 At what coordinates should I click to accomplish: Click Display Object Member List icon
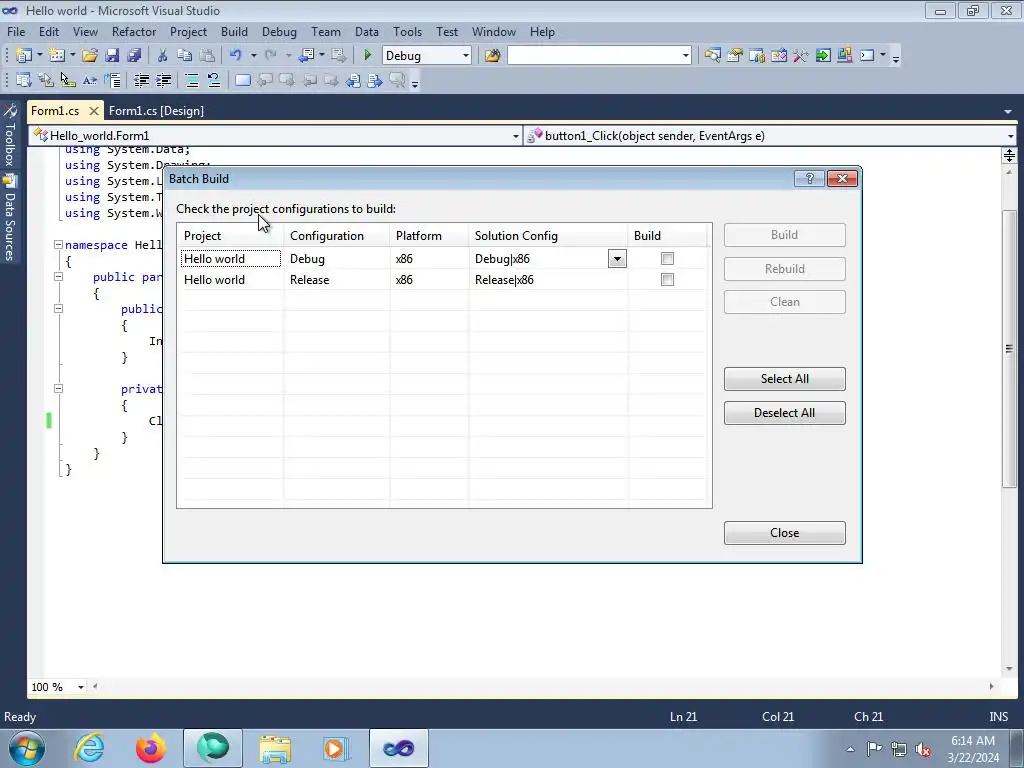click(24, 80)
